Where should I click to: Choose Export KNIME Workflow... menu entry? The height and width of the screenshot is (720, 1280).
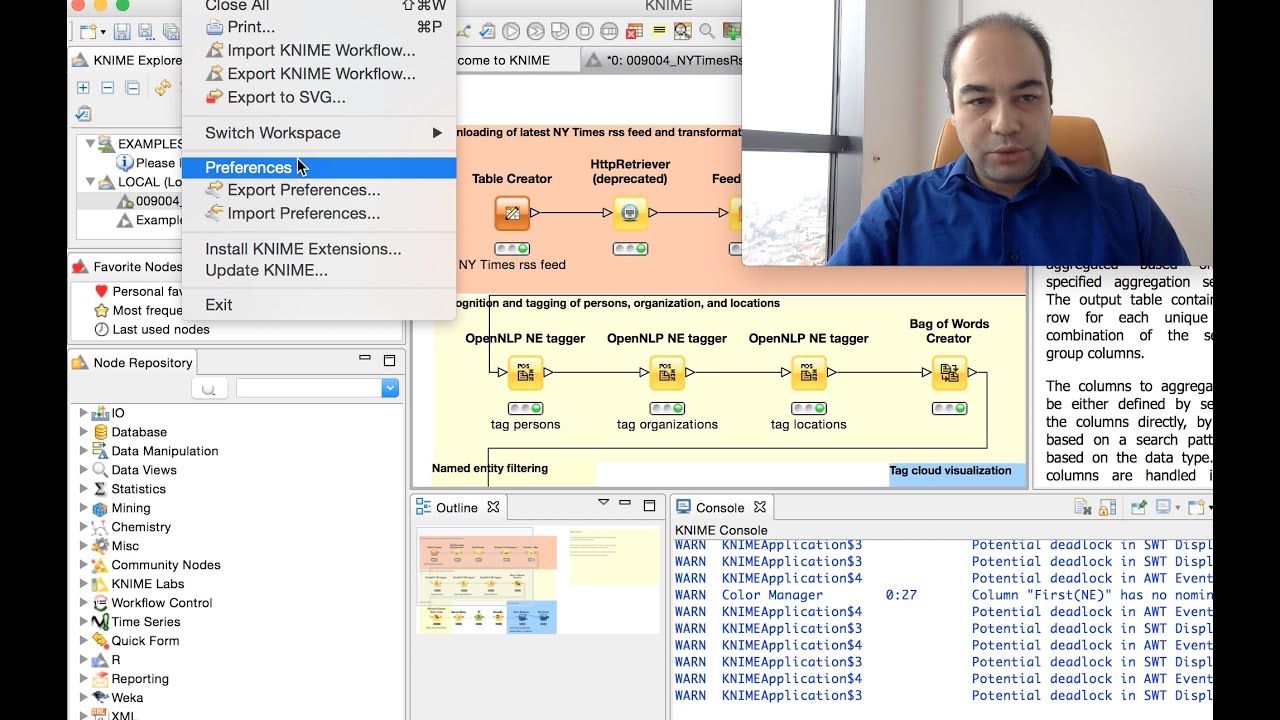(319, 74)
